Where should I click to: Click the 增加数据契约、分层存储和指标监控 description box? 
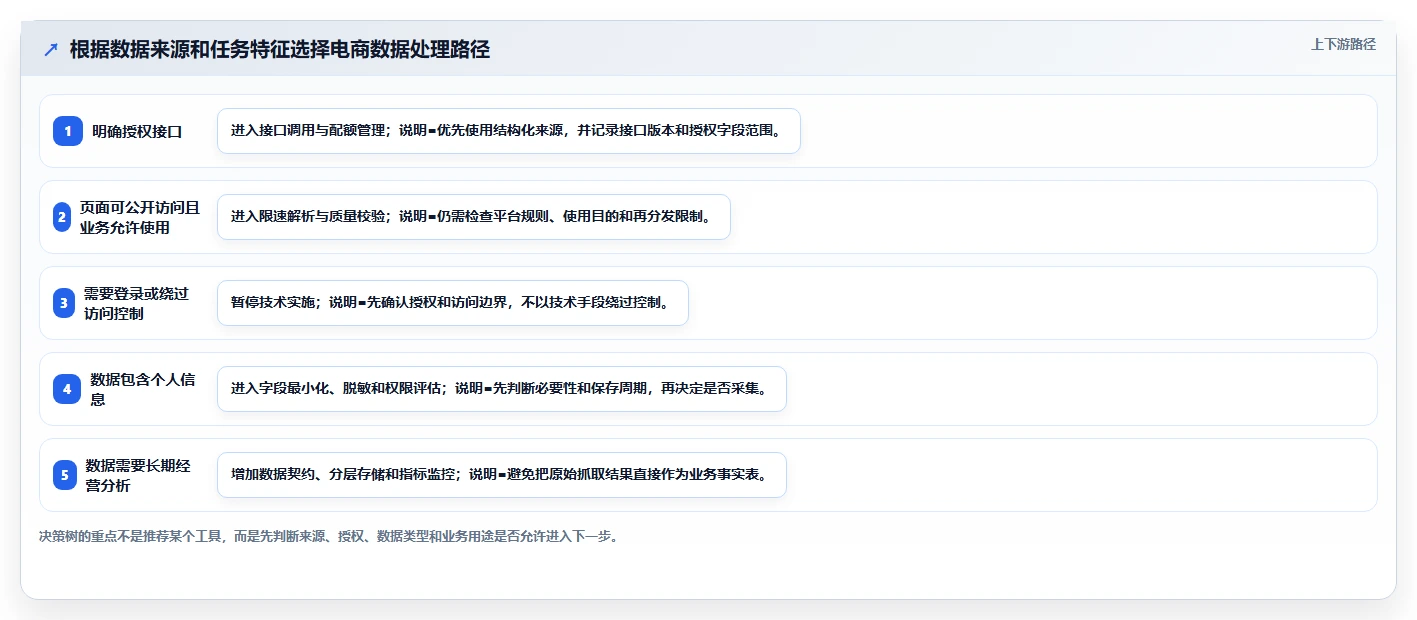click(x=502, y=475)
